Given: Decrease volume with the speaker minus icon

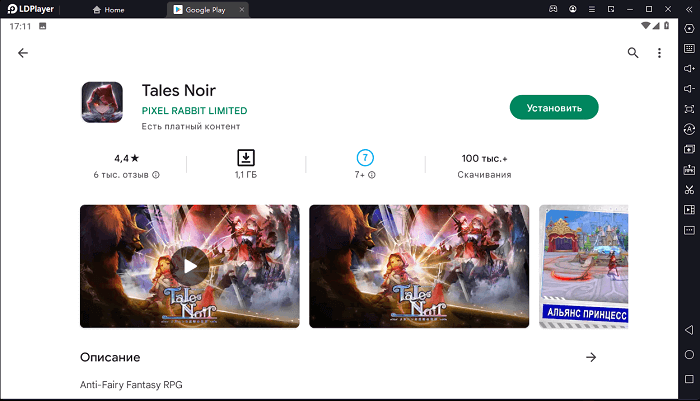Looking at the screenshot, I should 689,89.
